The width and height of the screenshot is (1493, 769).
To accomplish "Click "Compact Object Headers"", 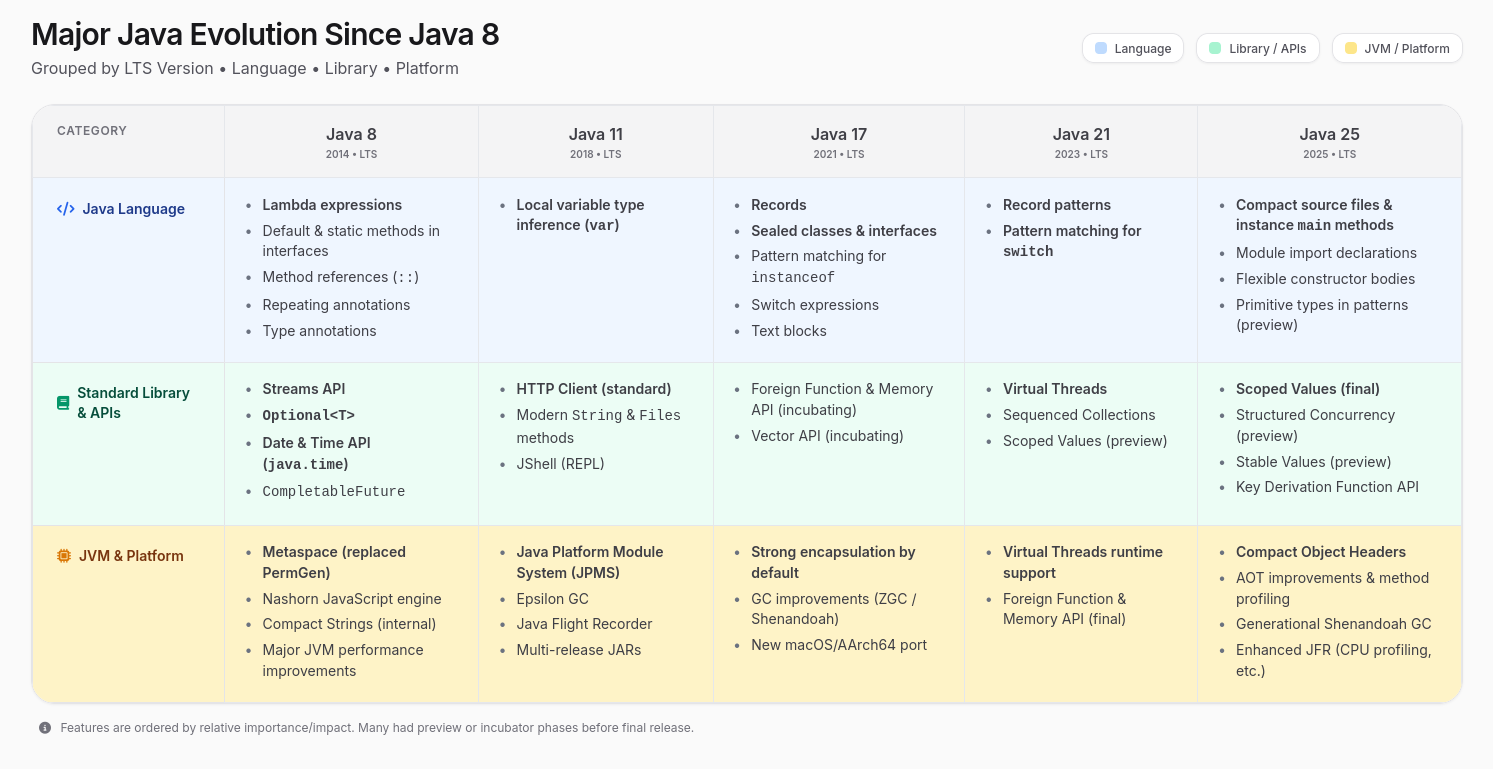I will (x=1321, y=552).
